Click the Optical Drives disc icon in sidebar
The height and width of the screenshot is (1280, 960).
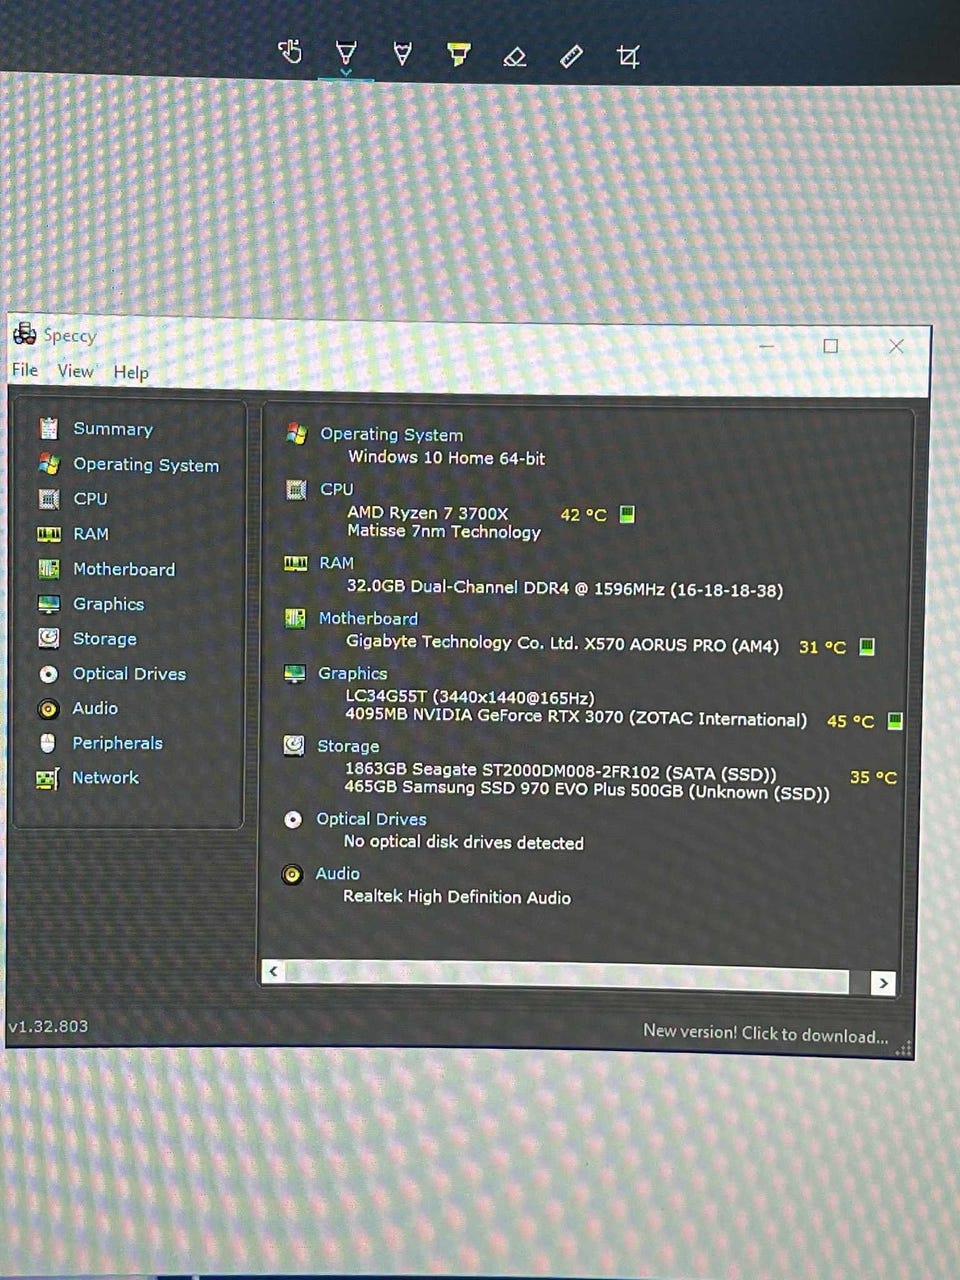48,674
